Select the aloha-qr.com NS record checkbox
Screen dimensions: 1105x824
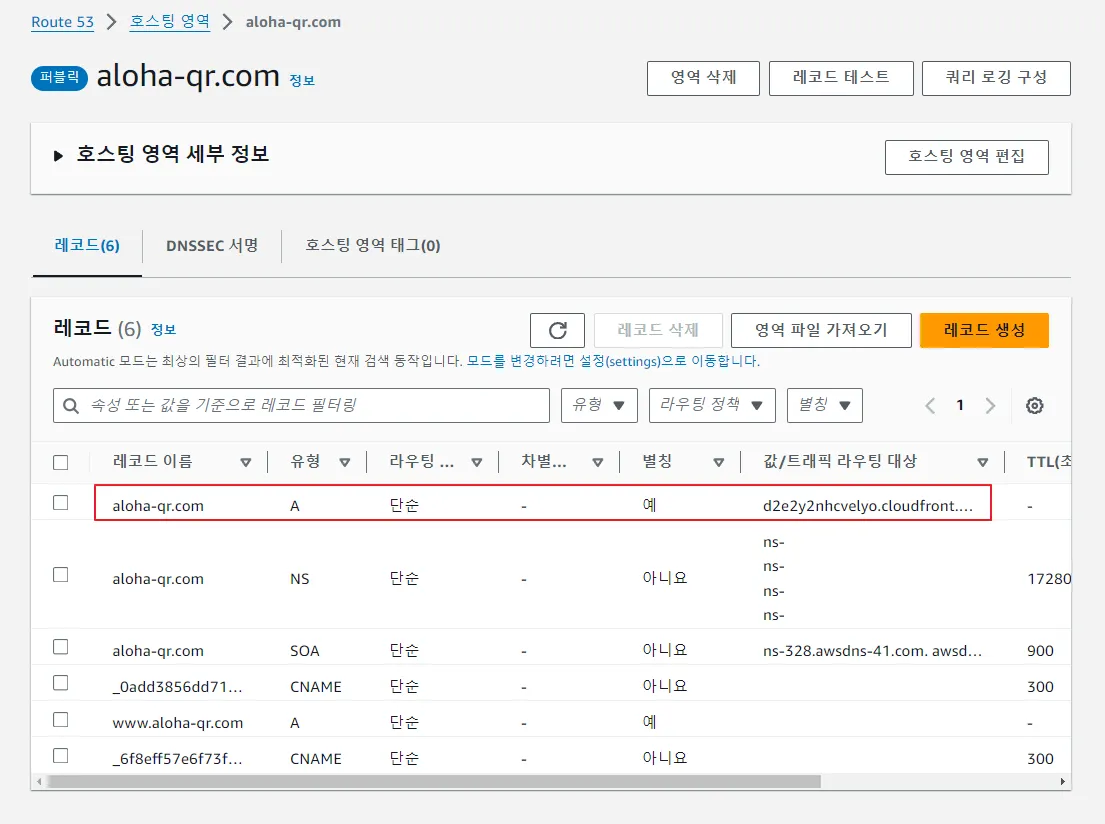pos(61,574)
